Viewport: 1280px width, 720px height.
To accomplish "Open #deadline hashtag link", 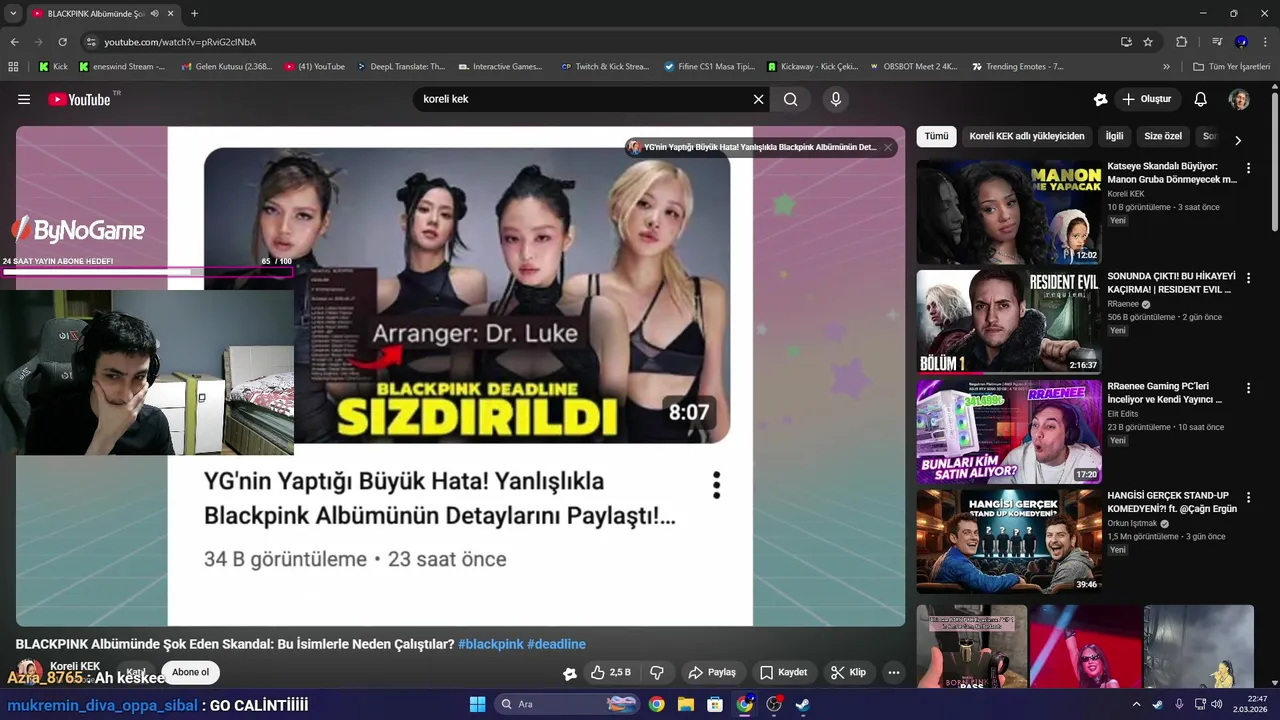I will [556, 644].
